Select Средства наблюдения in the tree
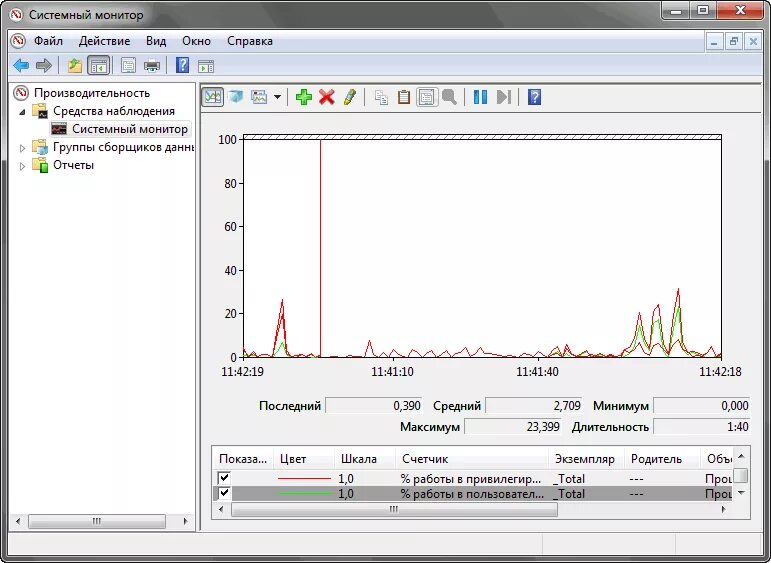The width and height of the screenshot is (771, 563). [x=114, y=111]
